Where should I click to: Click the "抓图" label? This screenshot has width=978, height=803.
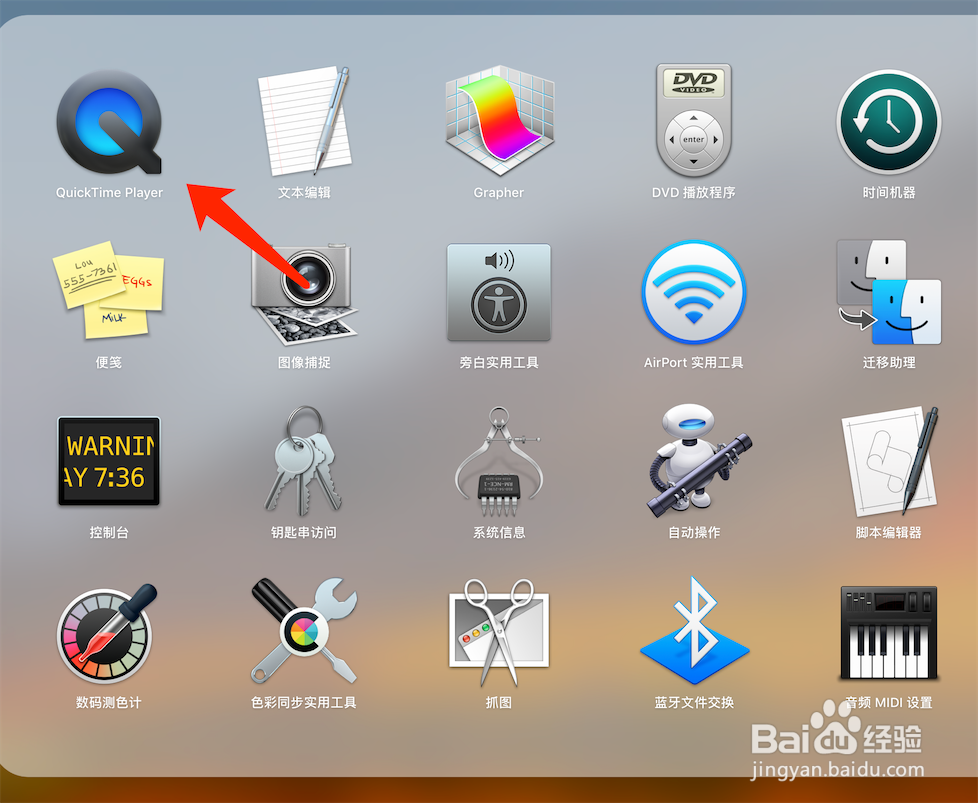tap(499, 703)
